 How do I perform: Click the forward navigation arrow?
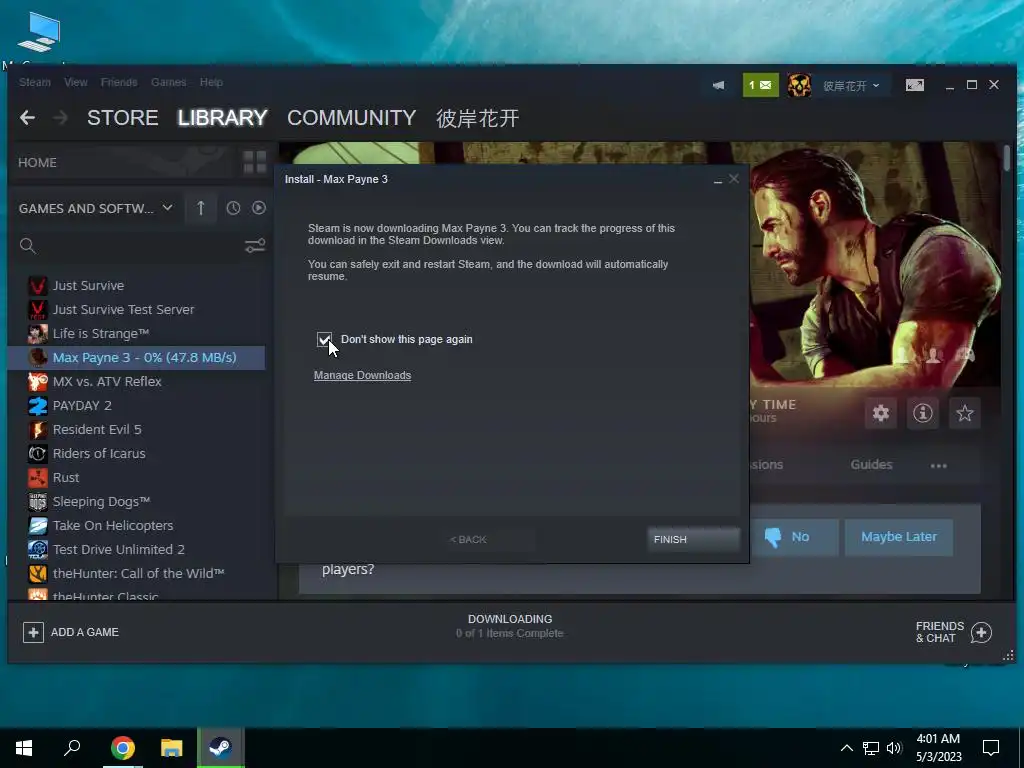coord(60,118)
